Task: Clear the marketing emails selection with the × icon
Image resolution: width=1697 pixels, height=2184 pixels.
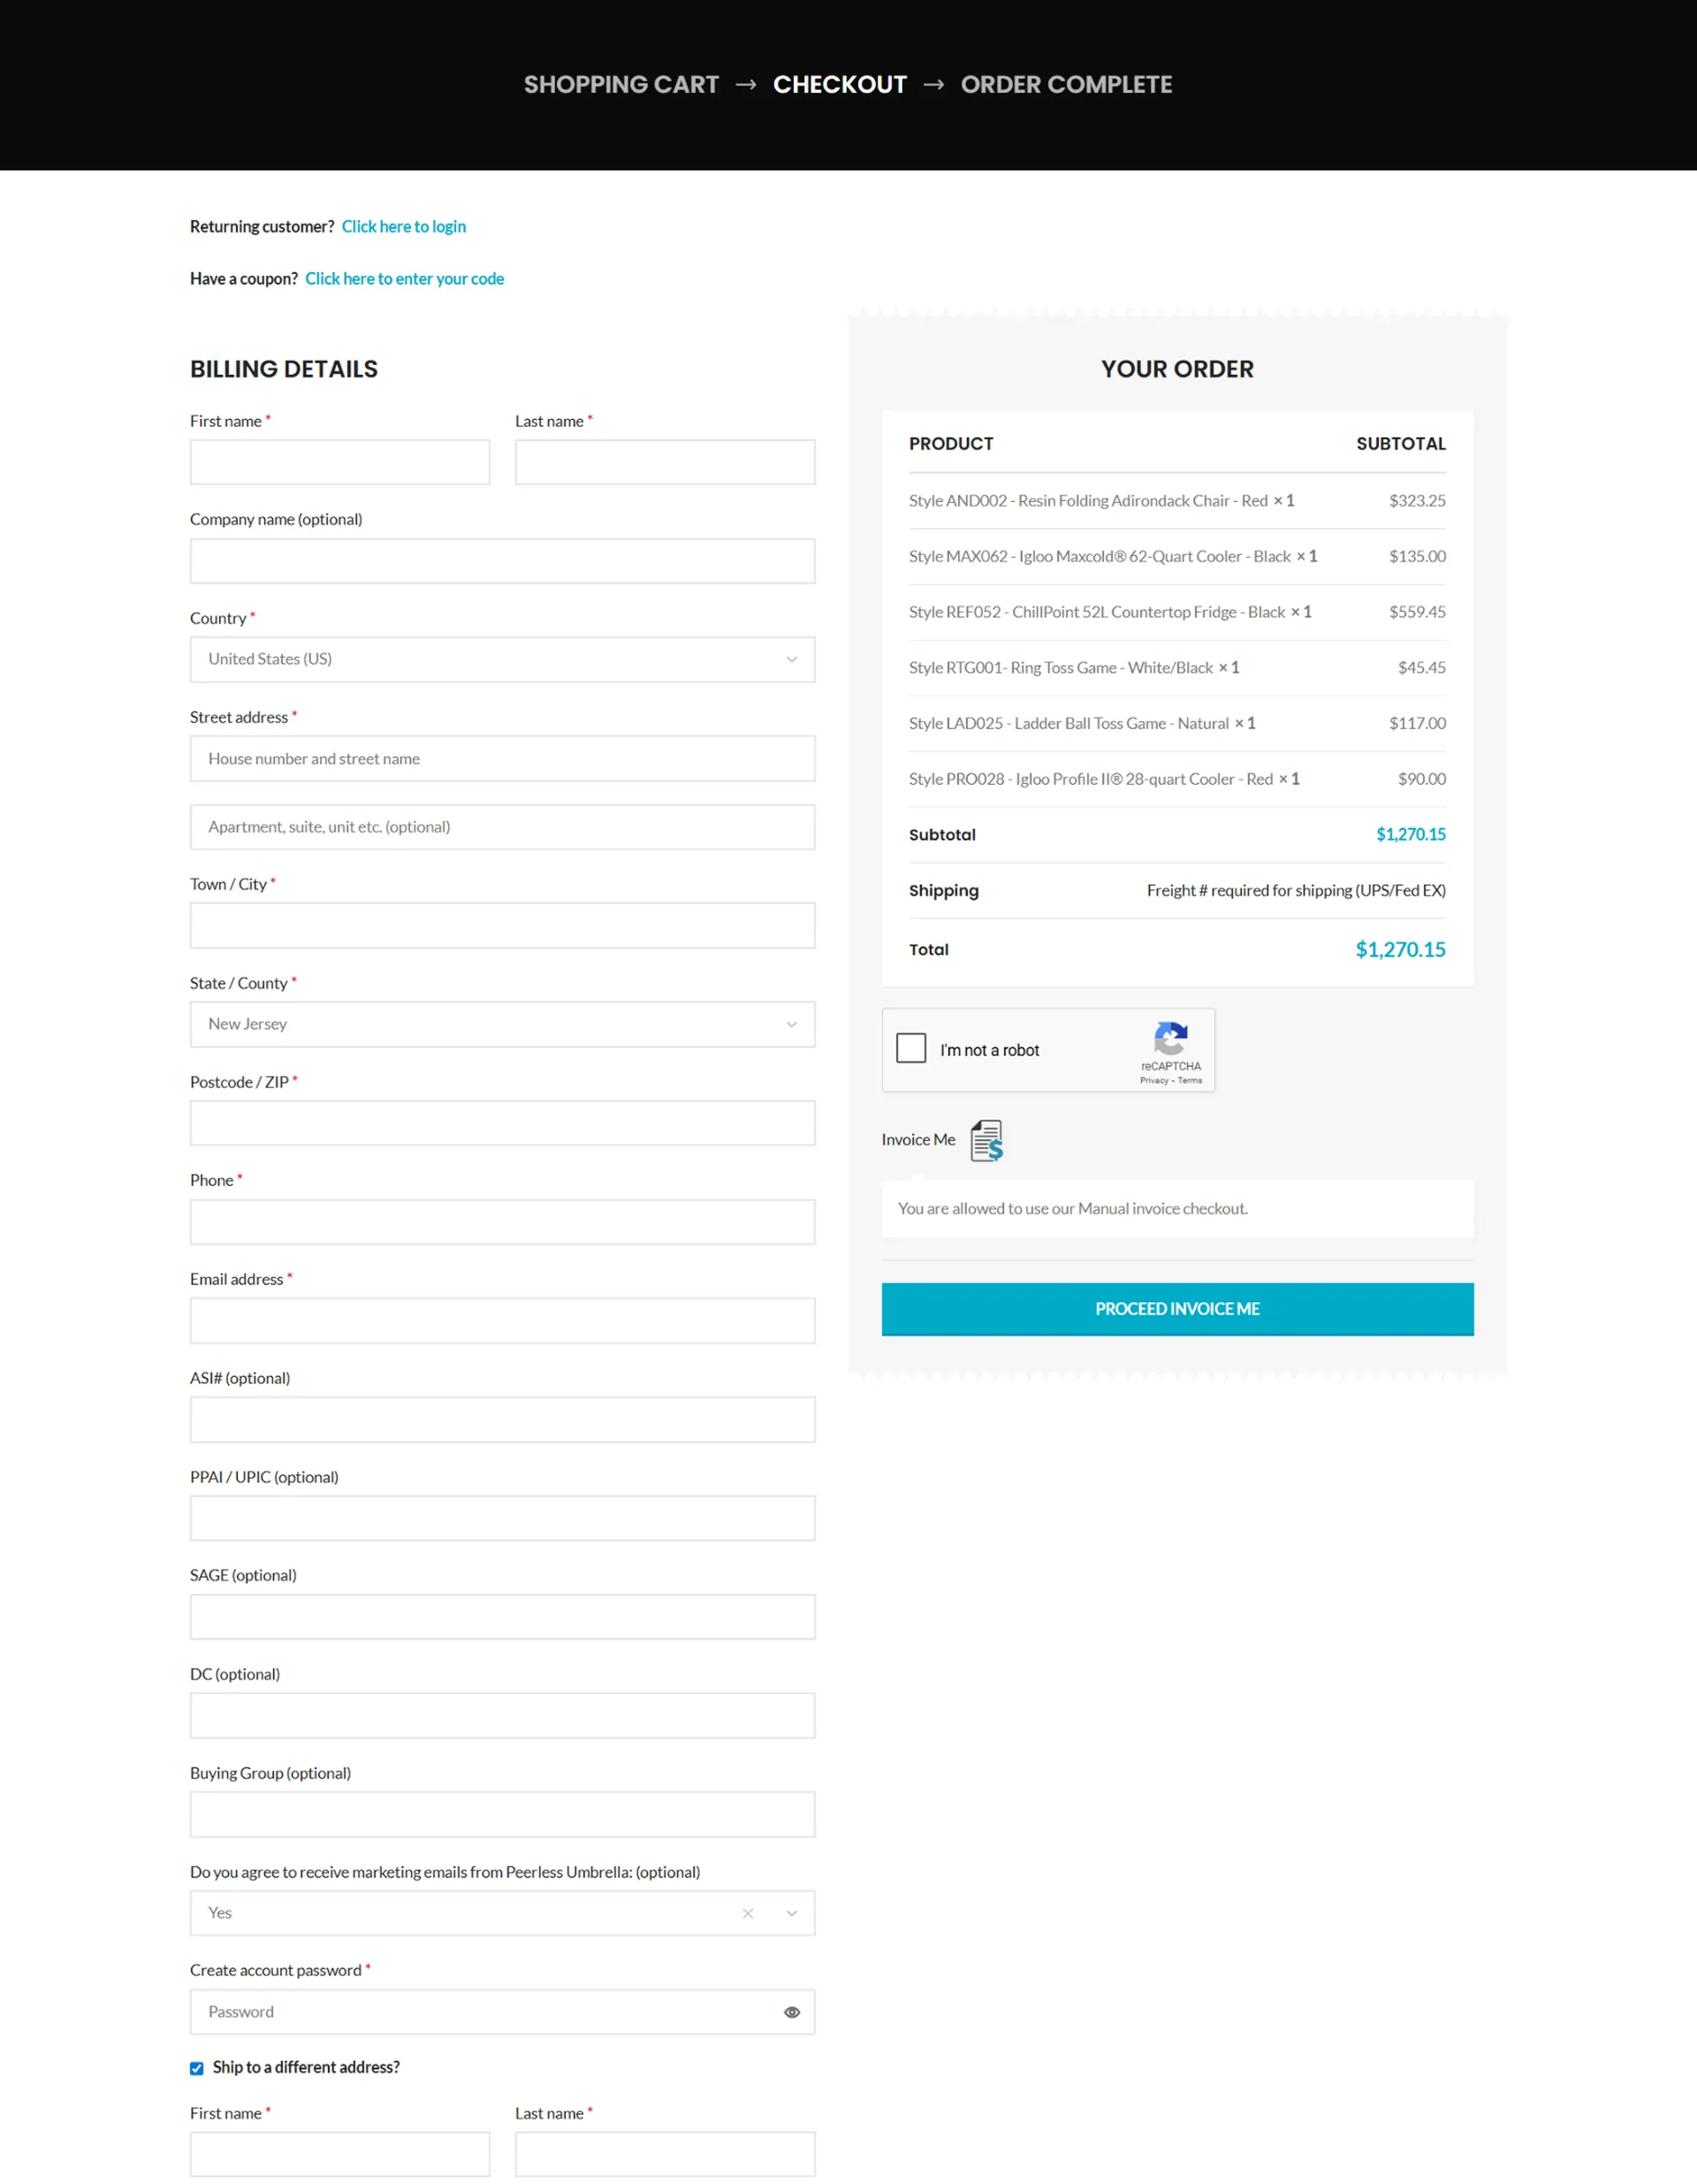Action: coord(748,1913)
